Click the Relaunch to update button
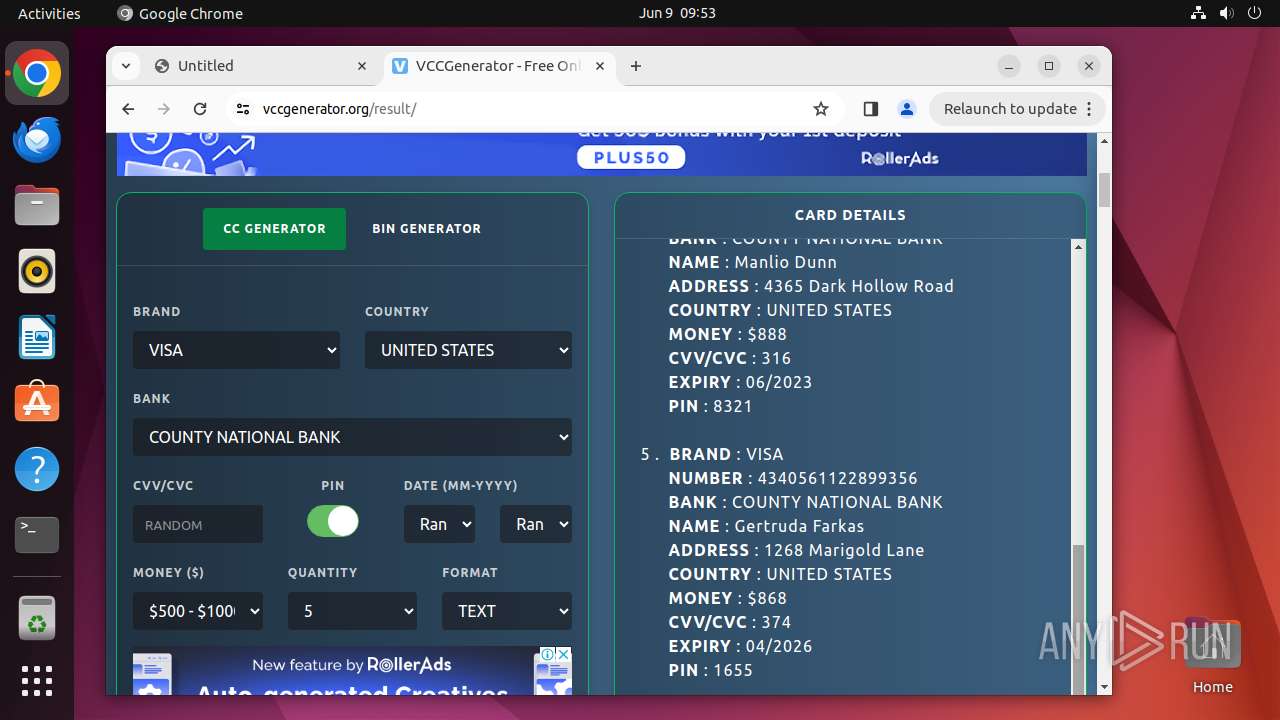 1018,109
